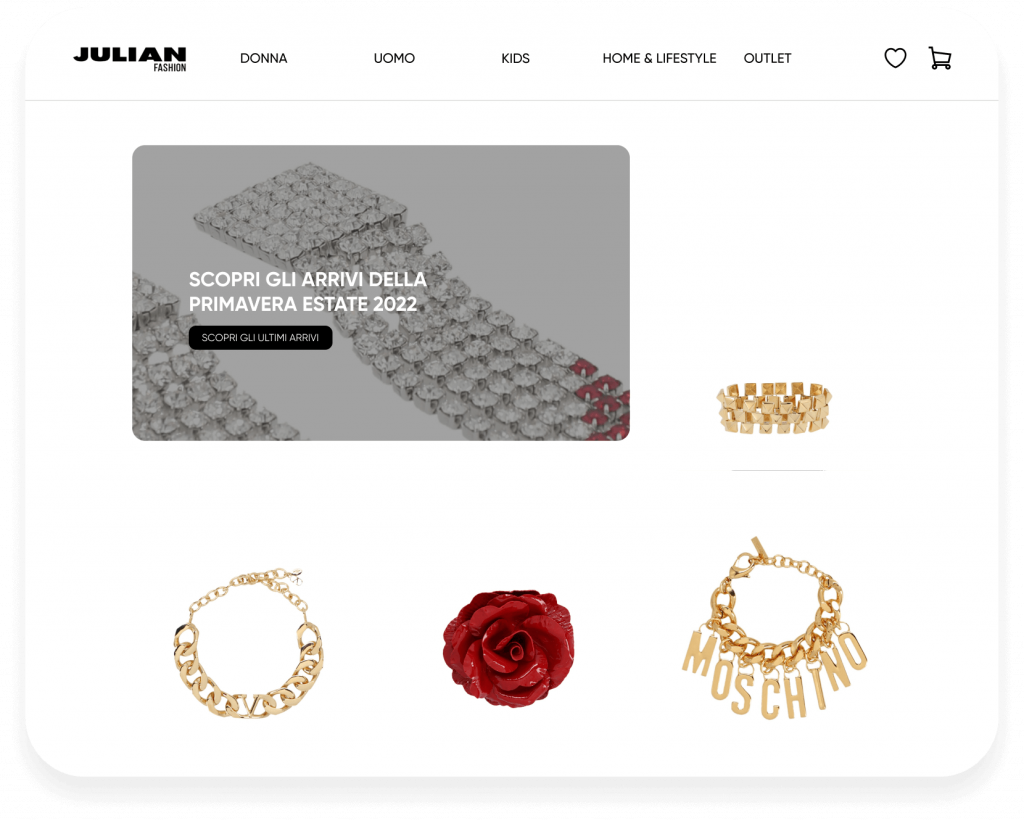1024x821 pixels.
Task: Click the FASHION text under the logo
Action: click(170, 67)
